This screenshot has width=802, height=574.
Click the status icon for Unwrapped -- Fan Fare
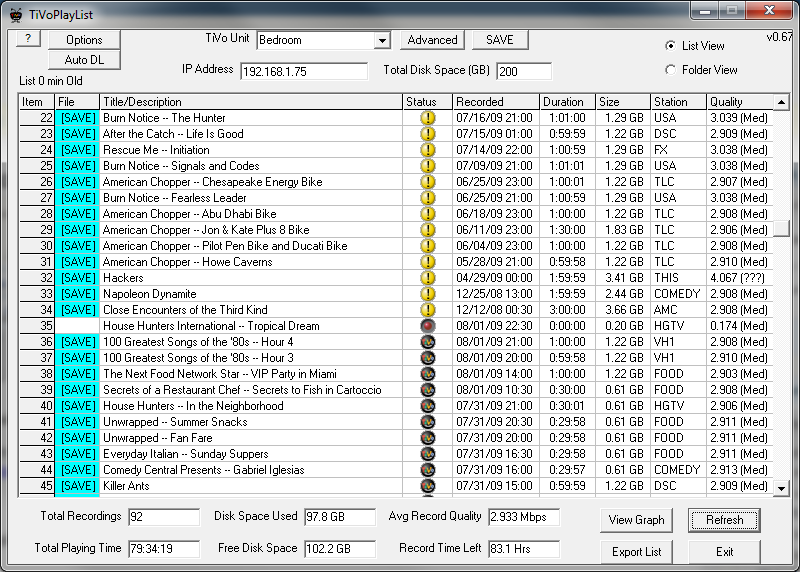click(428, 438)
